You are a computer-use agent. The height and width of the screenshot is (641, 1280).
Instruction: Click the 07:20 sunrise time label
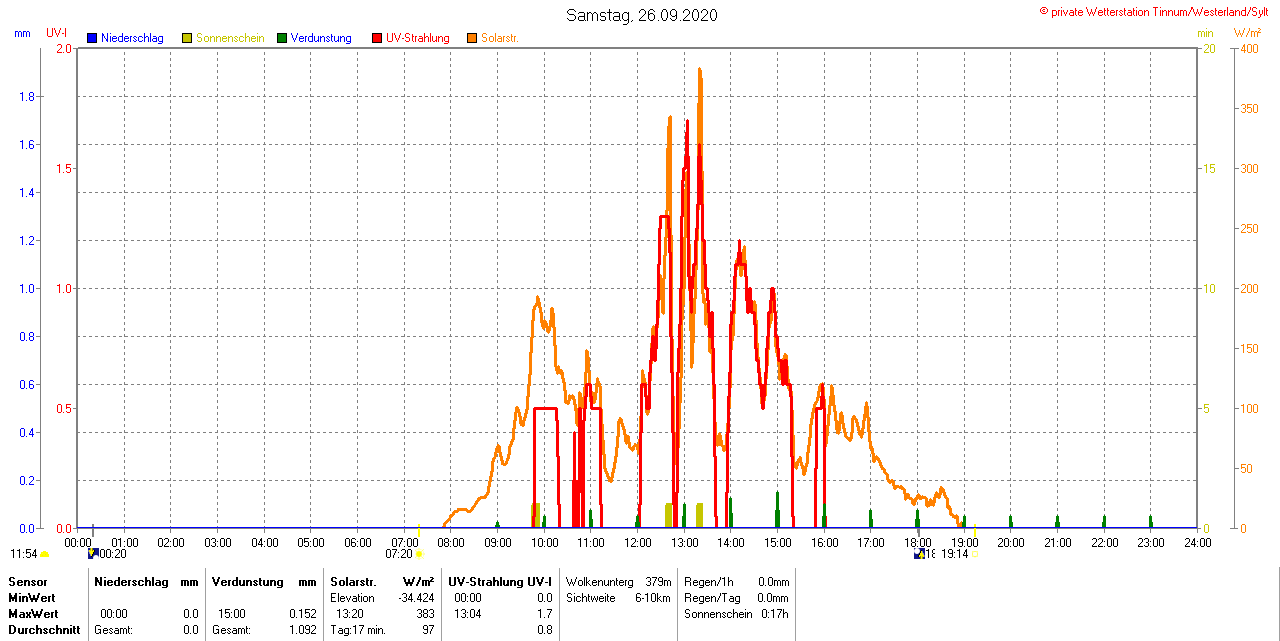point(399,553)
